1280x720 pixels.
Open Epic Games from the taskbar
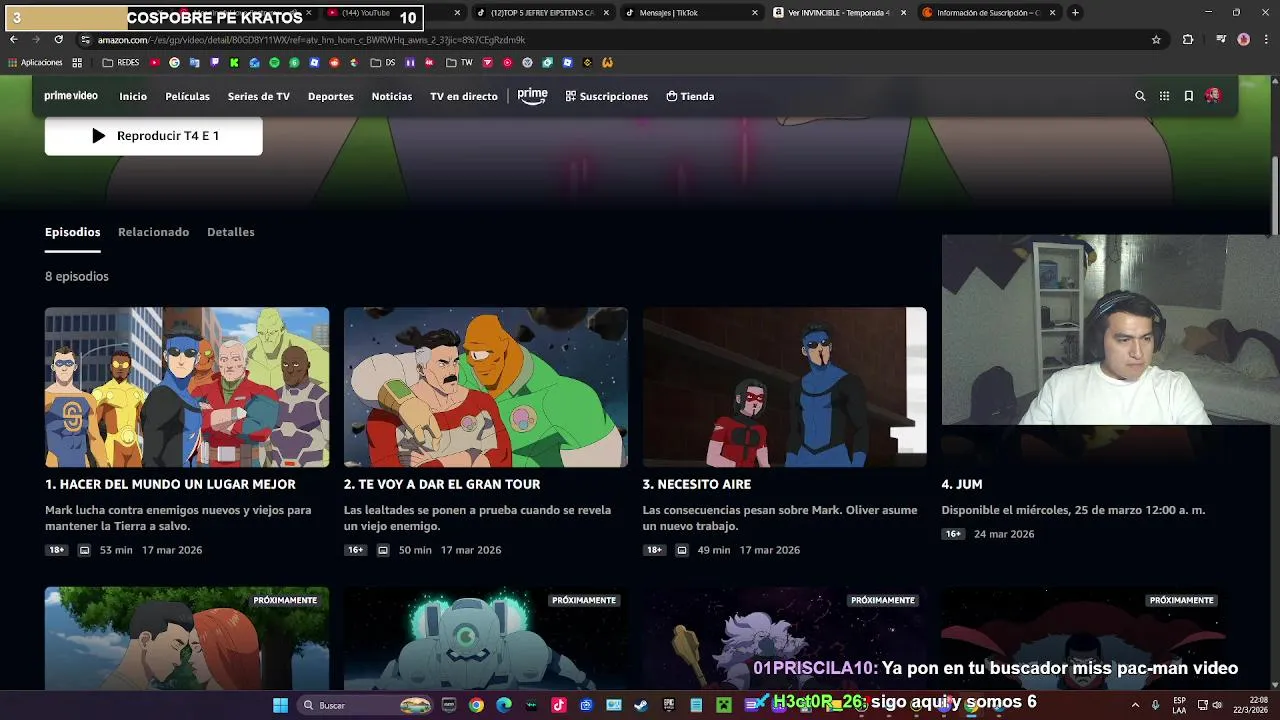pyautogui.click(x=669, y=705)
